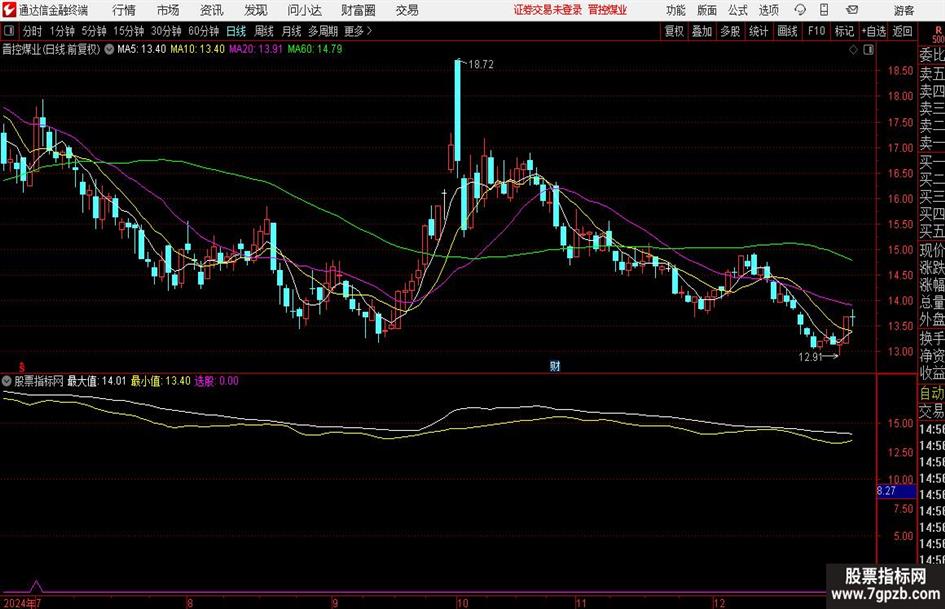
Task: Switch to 60分钟 period
Action: click(x=204, y=31)
